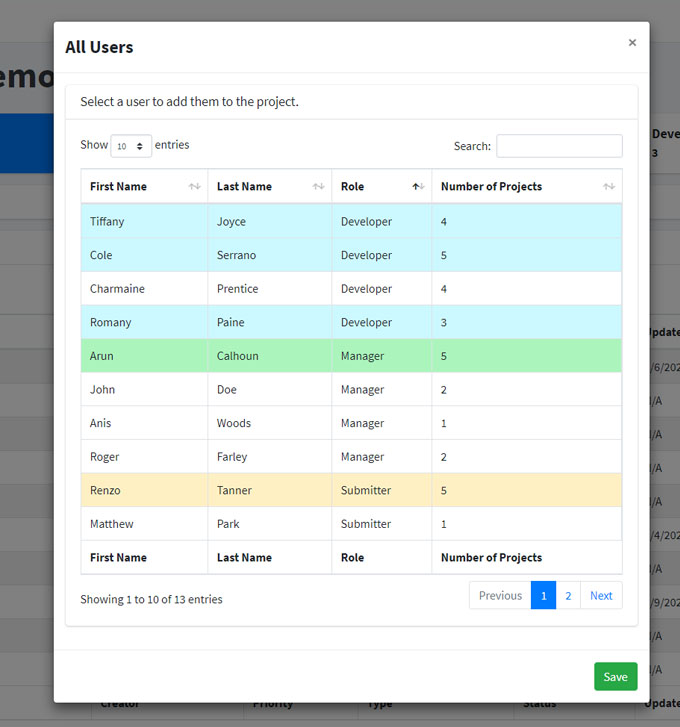The width and height of the screenshot is (680, 727).
Task: Click the green Save button
Action: (615, 677)
